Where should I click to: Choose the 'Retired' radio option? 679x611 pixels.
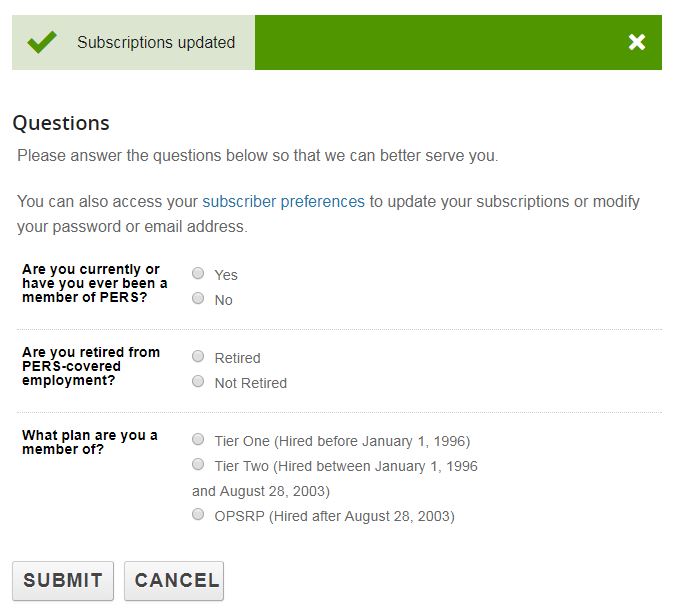pos(198,356)
